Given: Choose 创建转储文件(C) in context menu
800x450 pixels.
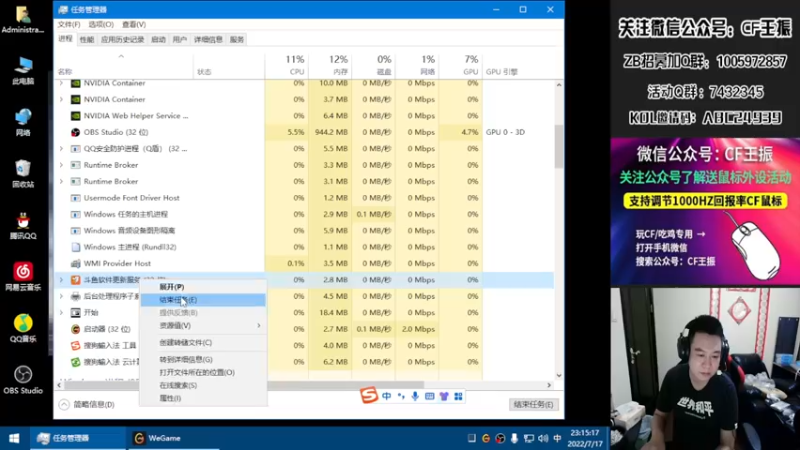Looking at the screenshot, I should [x=203, y=342].
